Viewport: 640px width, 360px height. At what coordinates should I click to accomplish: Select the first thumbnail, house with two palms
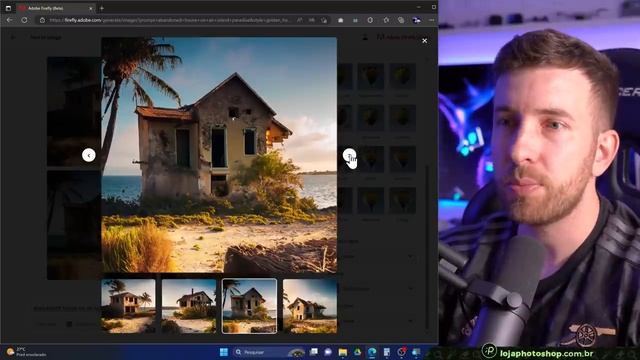[128, 306]
